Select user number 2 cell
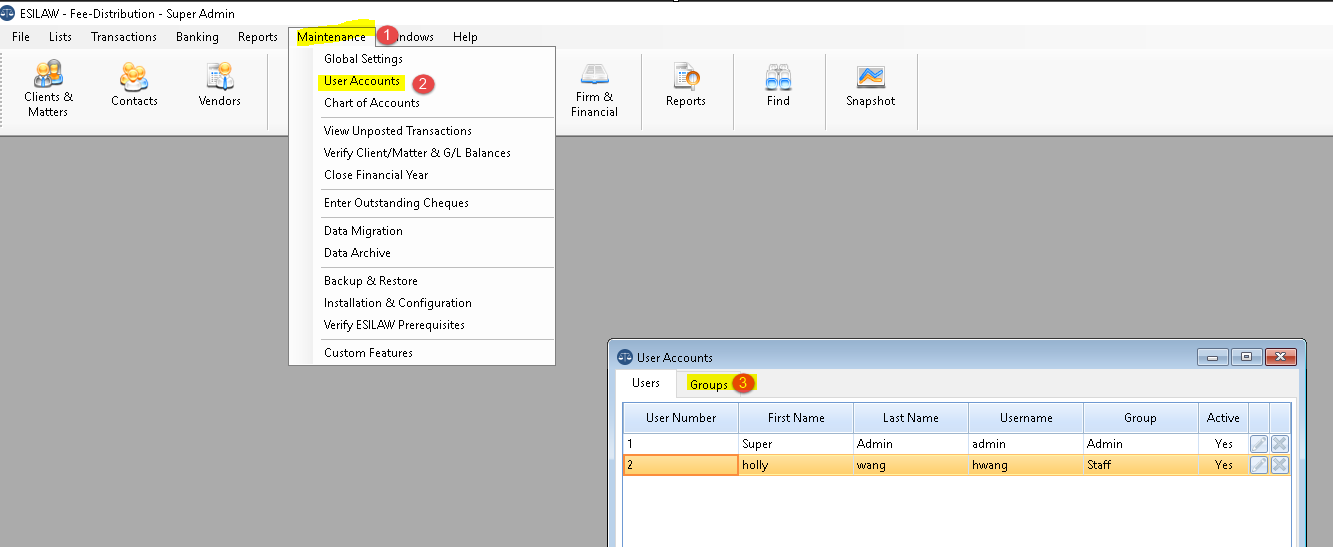Viewport: 1333px width, 547px height. click(681, 465)
